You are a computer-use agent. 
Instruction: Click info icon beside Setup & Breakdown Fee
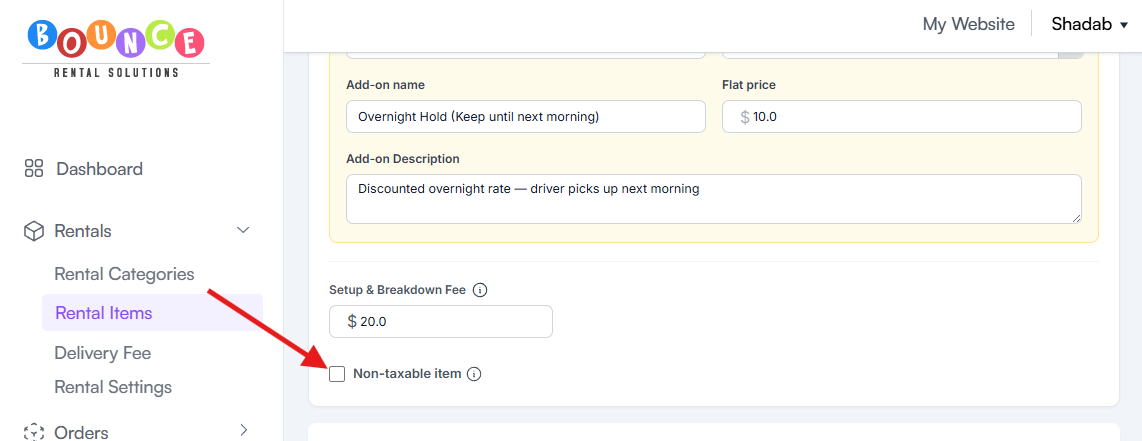480,290
